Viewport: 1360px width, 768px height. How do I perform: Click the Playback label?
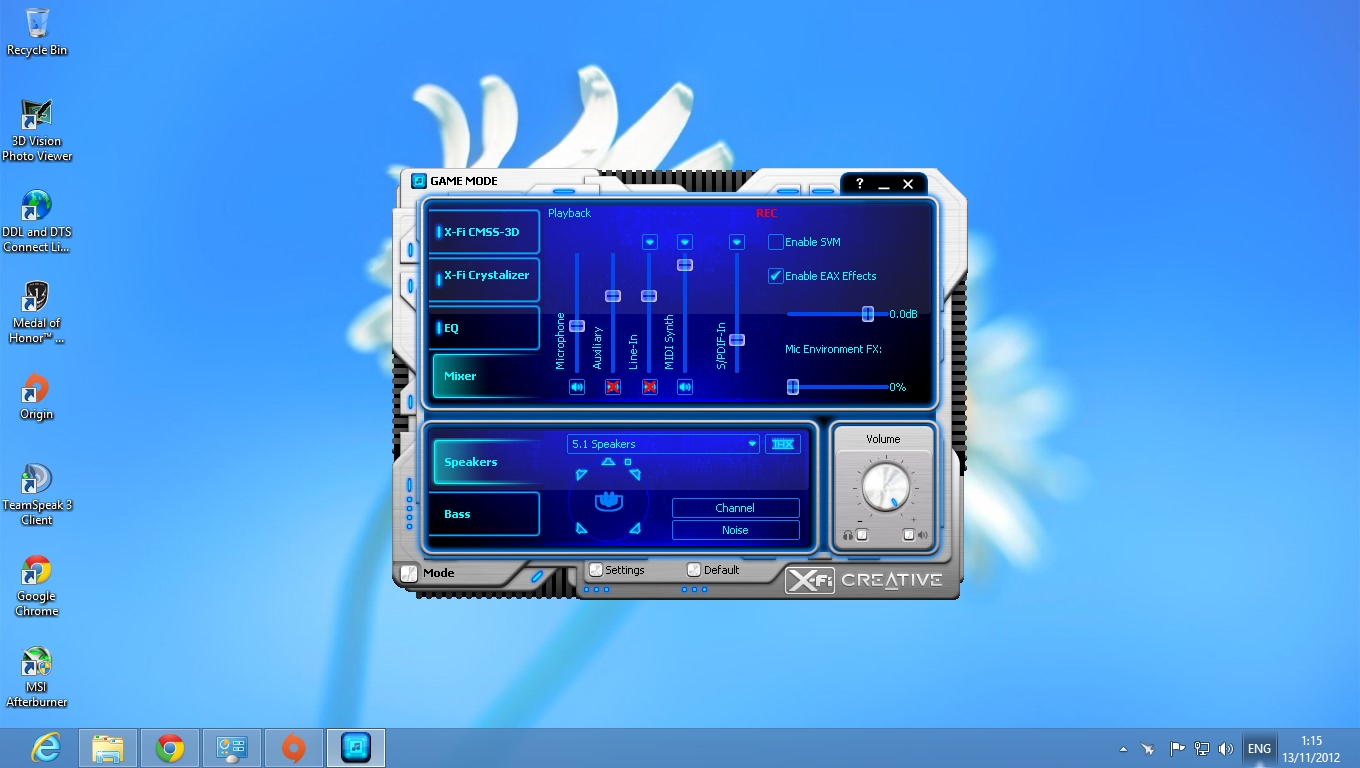click(569, 213)
